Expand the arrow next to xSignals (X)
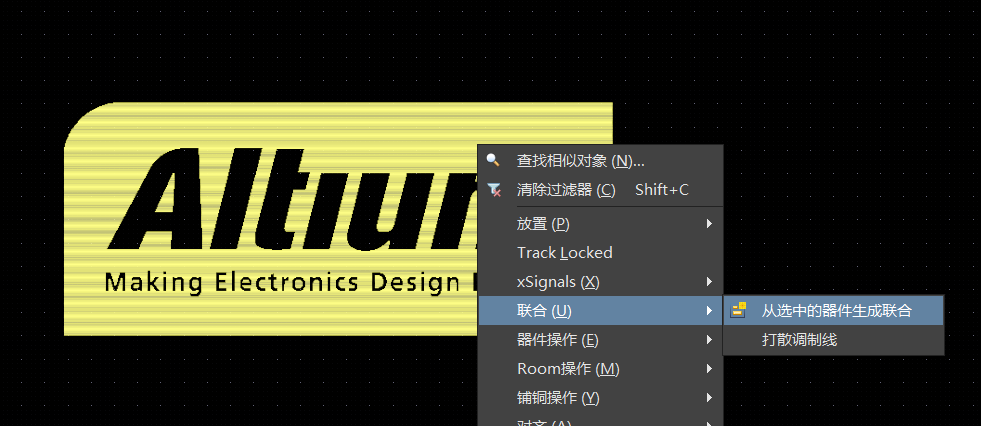 [x=709, y=281]
